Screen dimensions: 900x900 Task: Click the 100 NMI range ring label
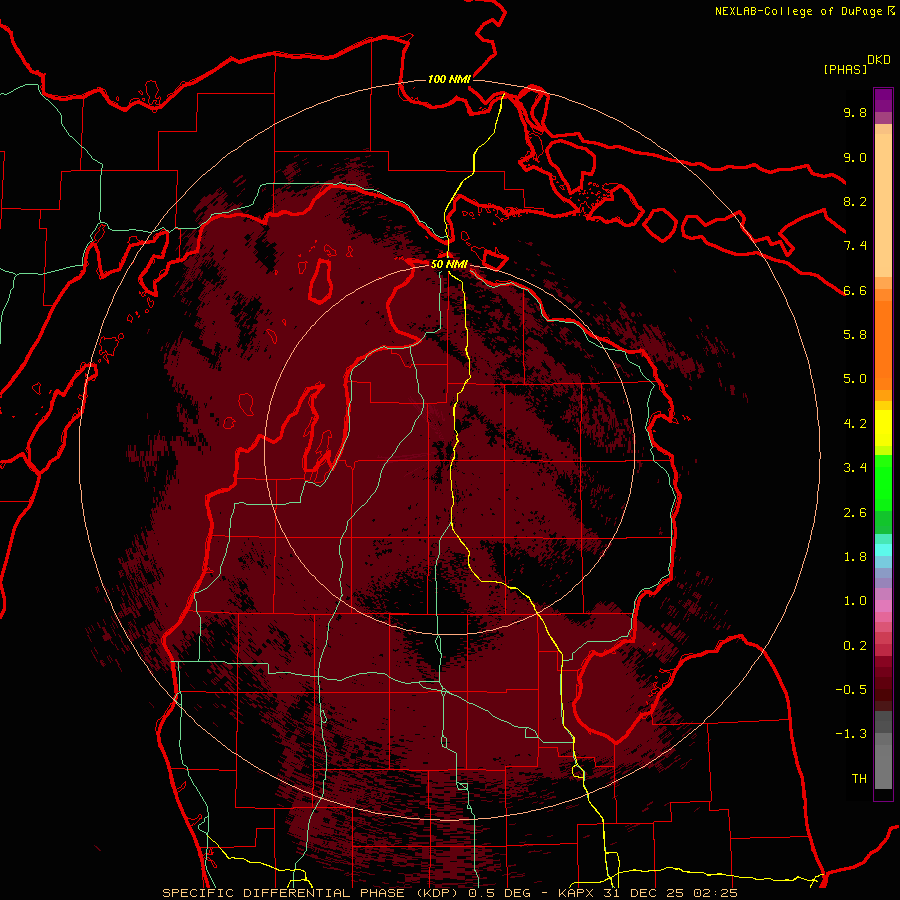[449, 79]
